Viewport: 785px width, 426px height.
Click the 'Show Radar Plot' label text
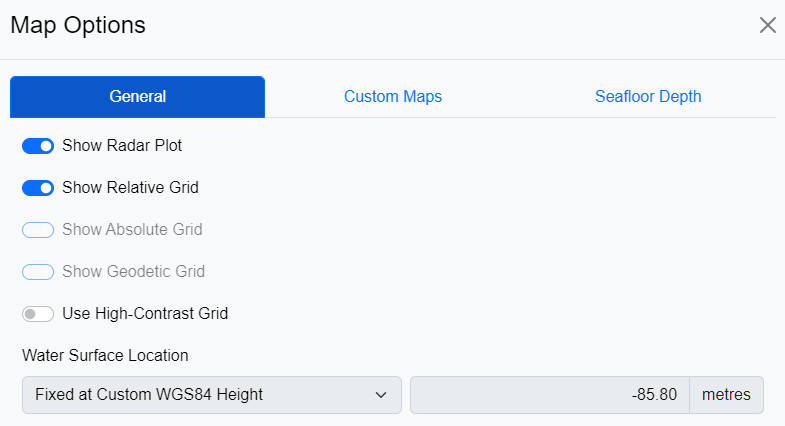click(122, 146)
